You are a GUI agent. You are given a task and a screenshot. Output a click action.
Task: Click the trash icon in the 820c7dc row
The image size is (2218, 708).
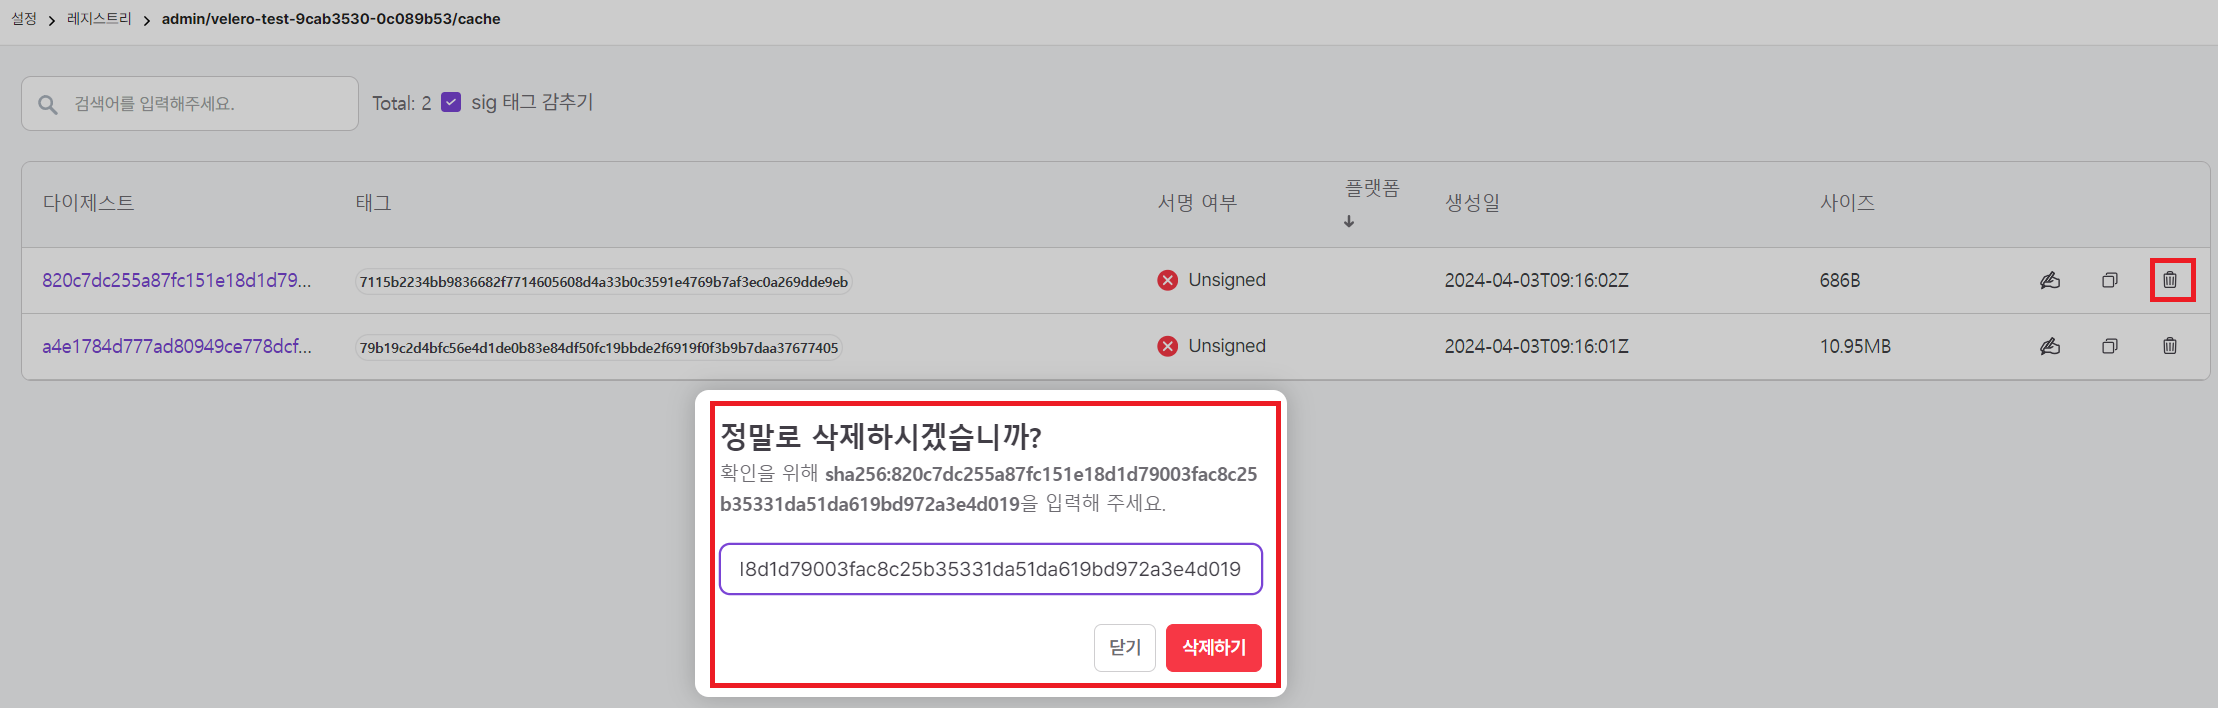click(2170, 280)
